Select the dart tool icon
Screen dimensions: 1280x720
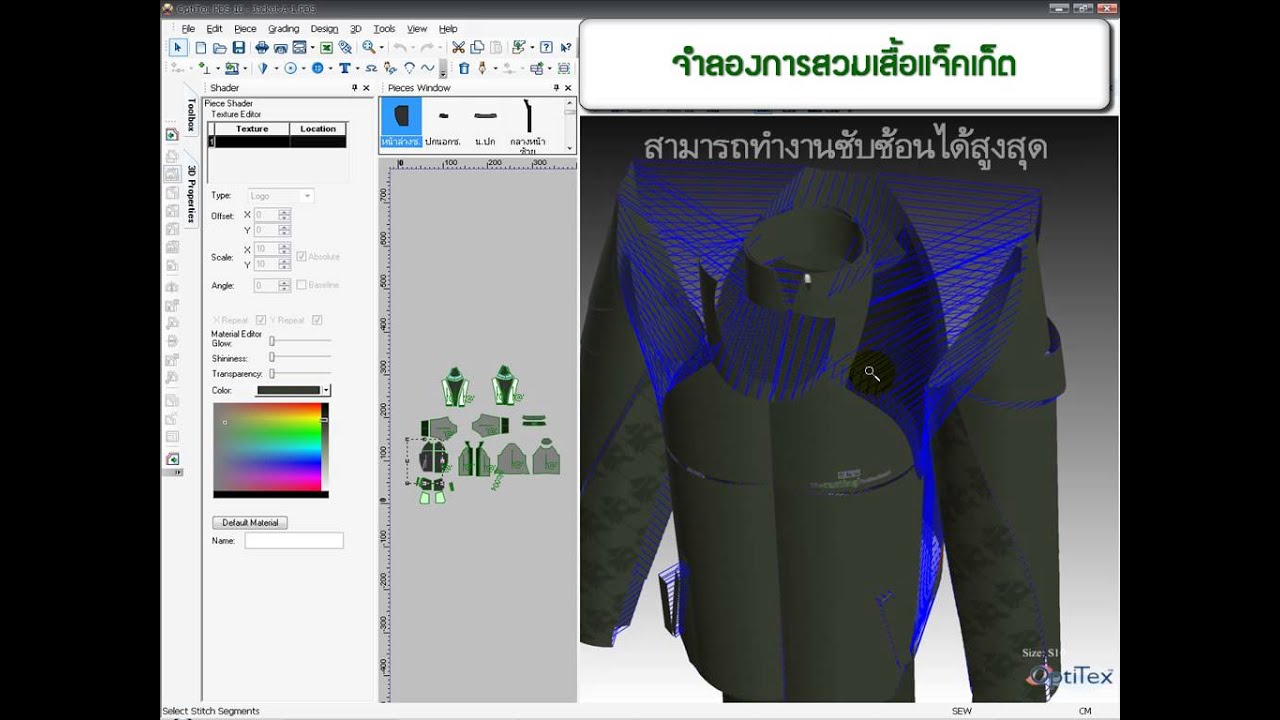click(263, 68)
